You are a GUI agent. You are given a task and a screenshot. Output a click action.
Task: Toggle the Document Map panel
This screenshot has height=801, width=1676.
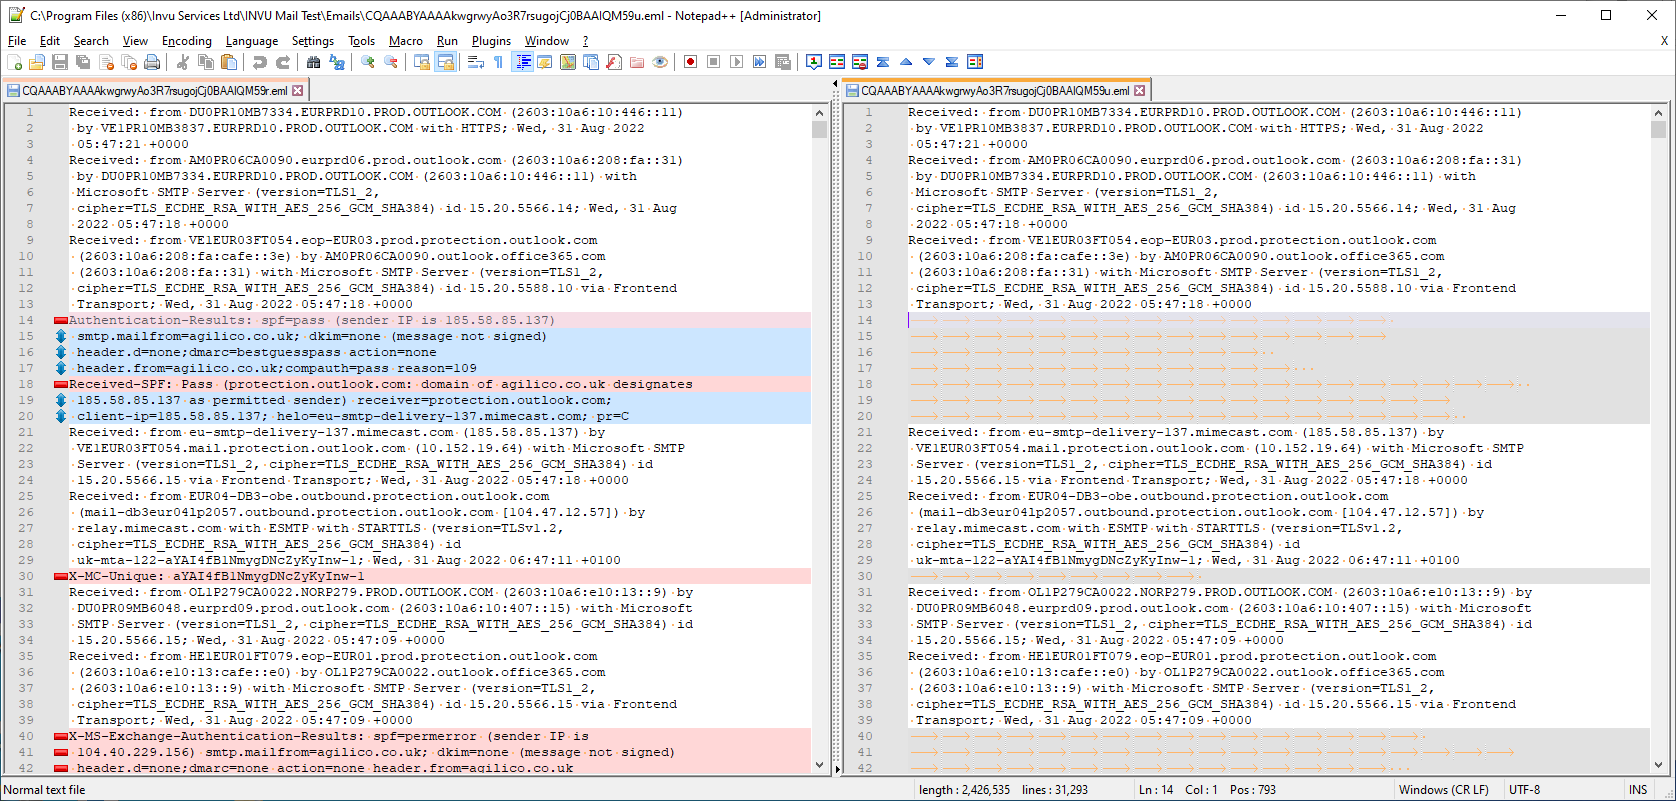568,62
